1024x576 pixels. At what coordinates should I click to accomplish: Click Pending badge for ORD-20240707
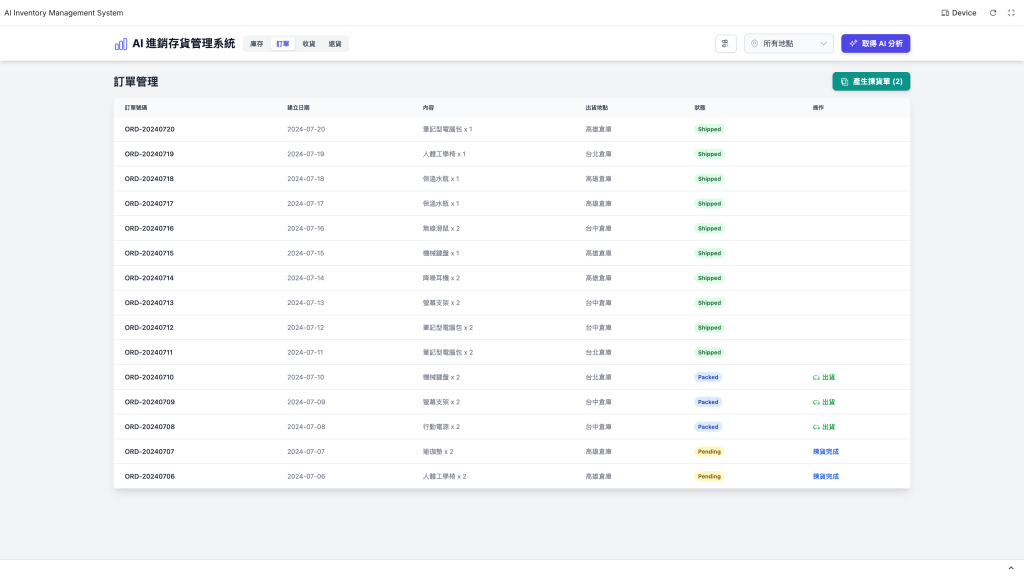point(709,452)
